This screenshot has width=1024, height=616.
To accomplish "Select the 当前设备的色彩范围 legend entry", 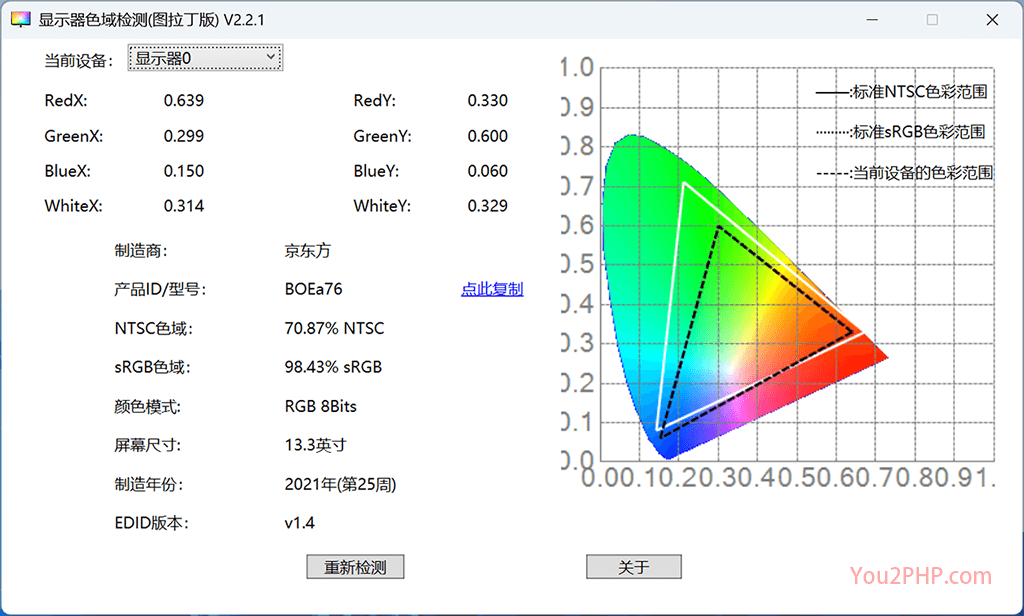I will click(904, 172).
